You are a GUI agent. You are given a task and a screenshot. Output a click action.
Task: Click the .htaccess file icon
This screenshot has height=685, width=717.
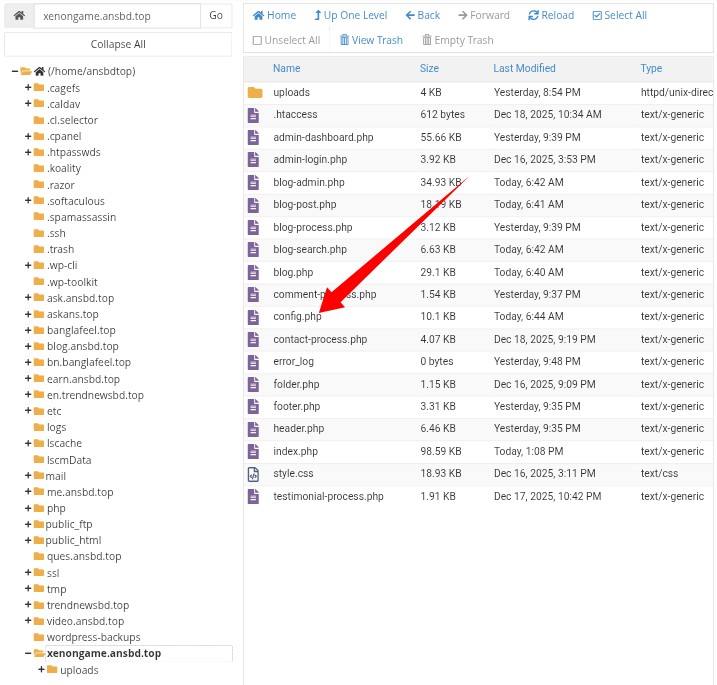click(253, 115)
